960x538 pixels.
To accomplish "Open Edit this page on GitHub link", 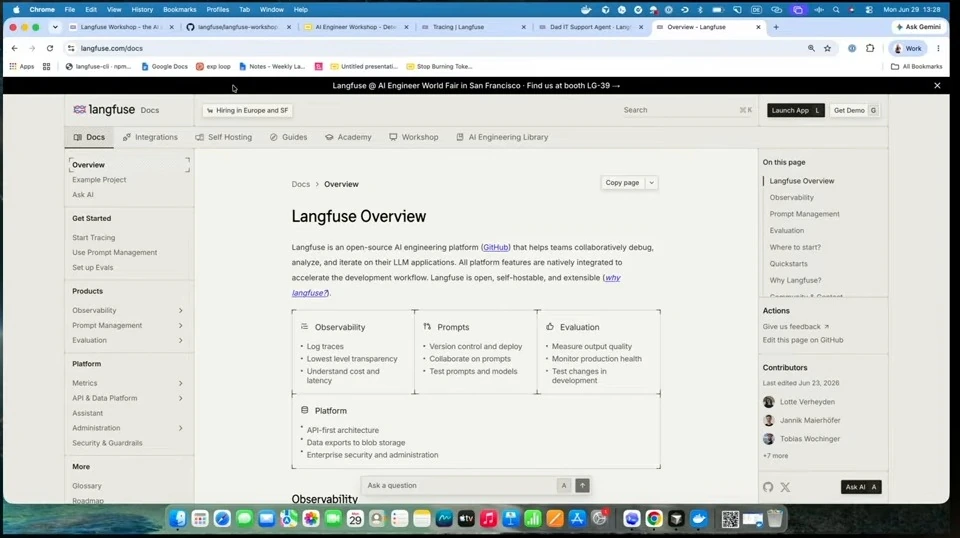I will tap(803, 340).
